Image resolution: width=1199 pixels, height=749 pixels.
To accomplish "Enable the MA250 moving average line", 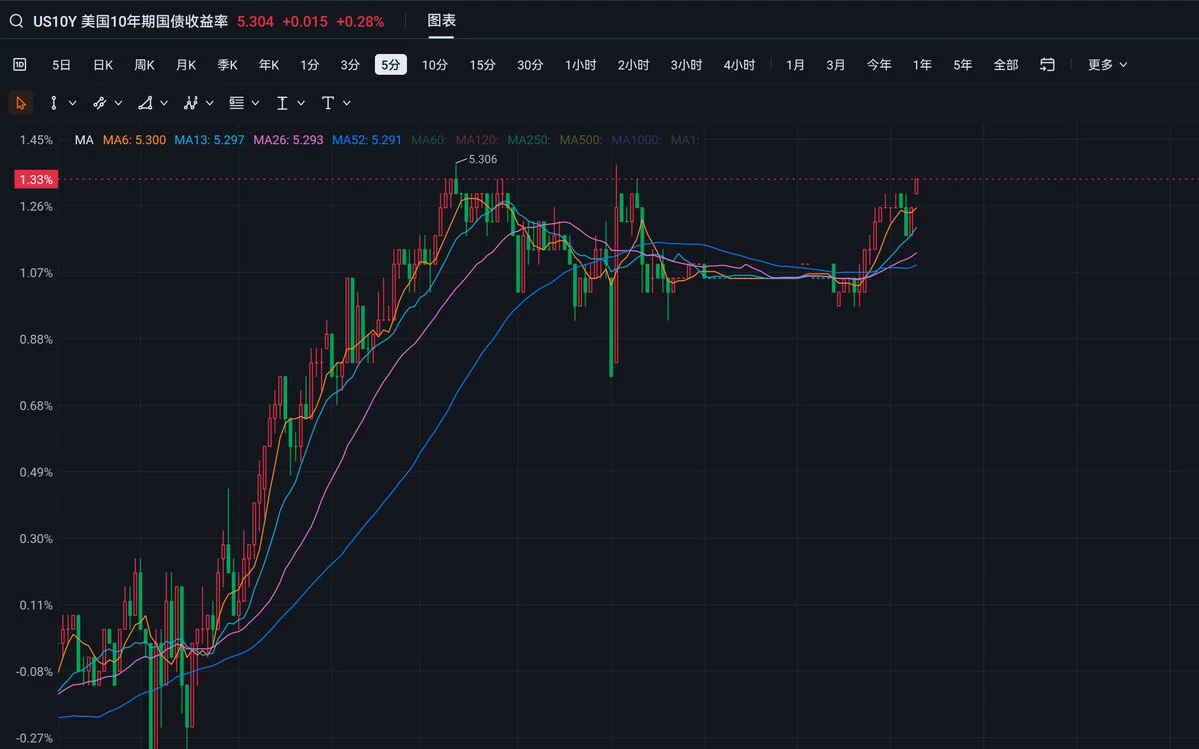I will (x=529, y=140).
